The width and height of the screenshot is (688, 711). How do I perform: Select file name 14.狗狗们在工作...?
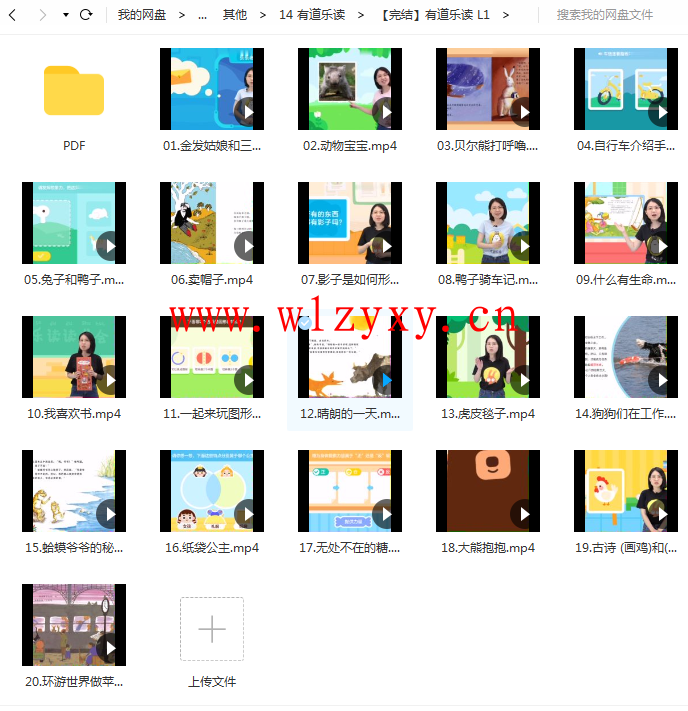pos(626,414)
